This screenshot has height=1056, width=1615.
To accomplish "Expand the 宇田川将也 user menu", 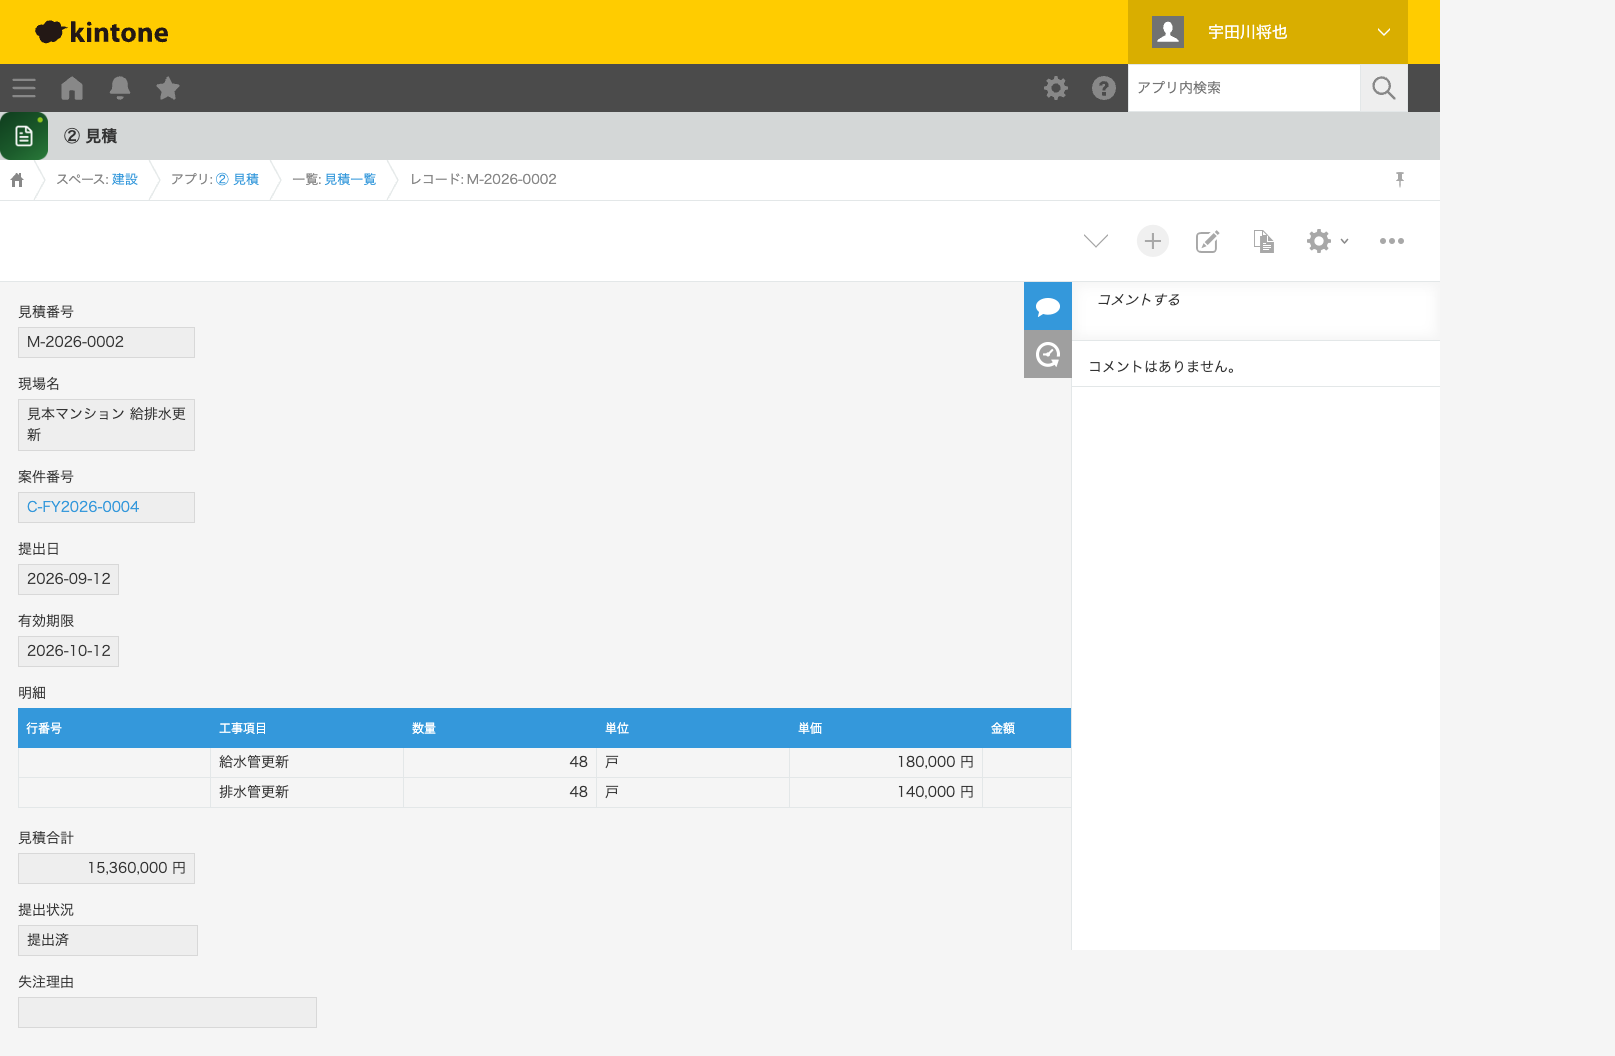I will [1268, 32].
